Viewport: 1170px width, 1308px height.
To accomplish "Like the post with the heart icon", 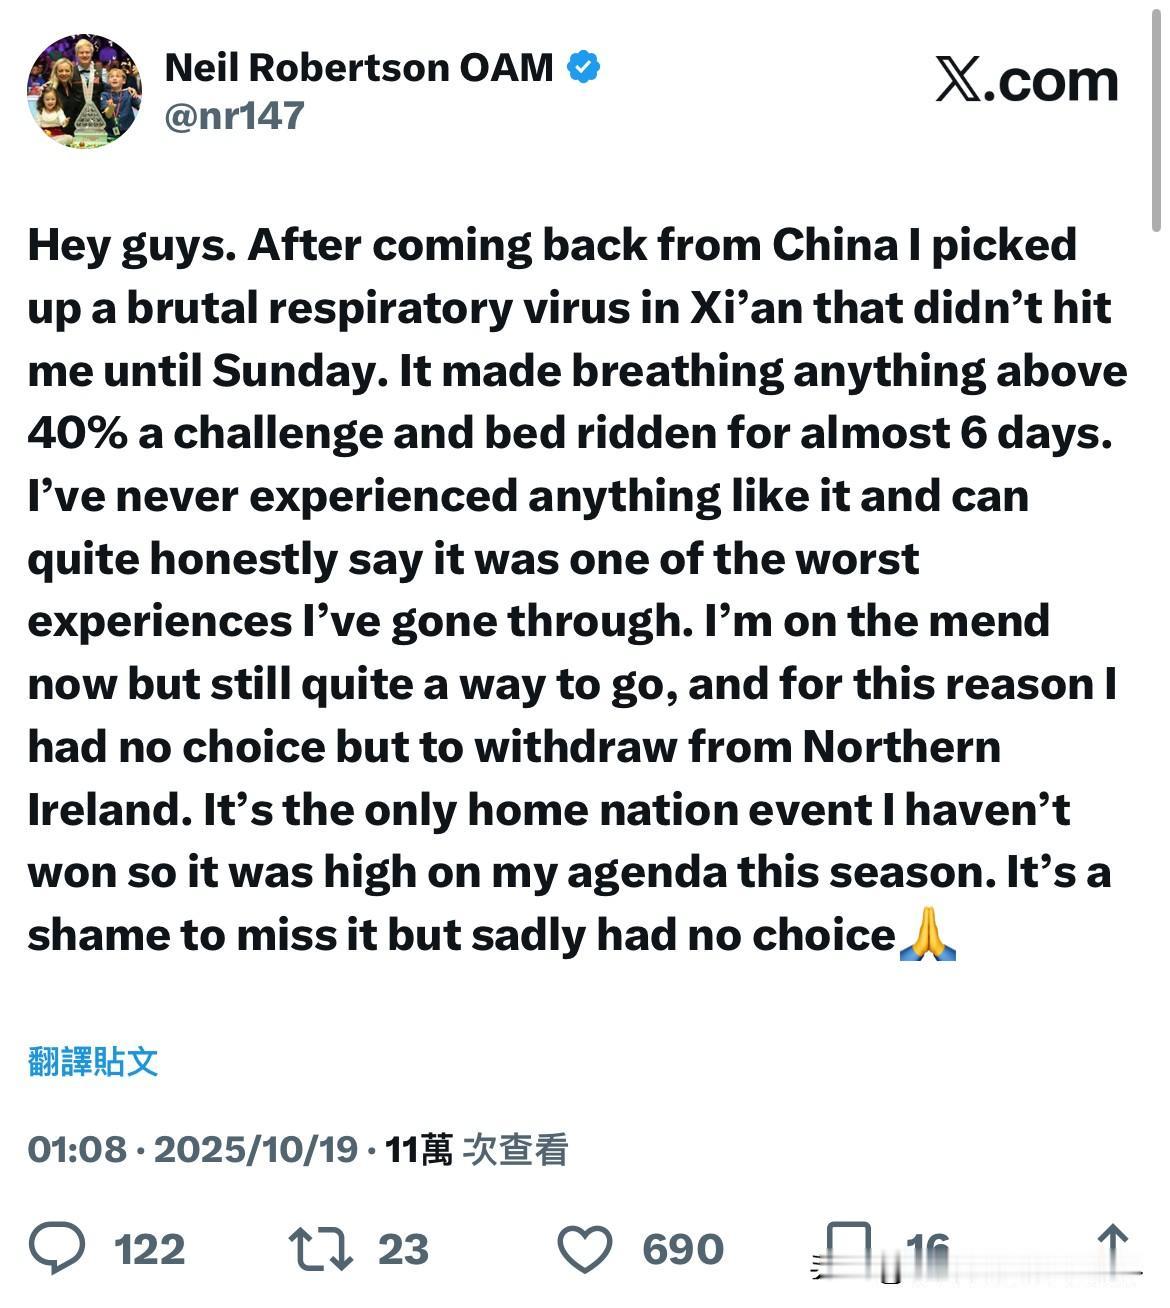I will coord(584,1249).
